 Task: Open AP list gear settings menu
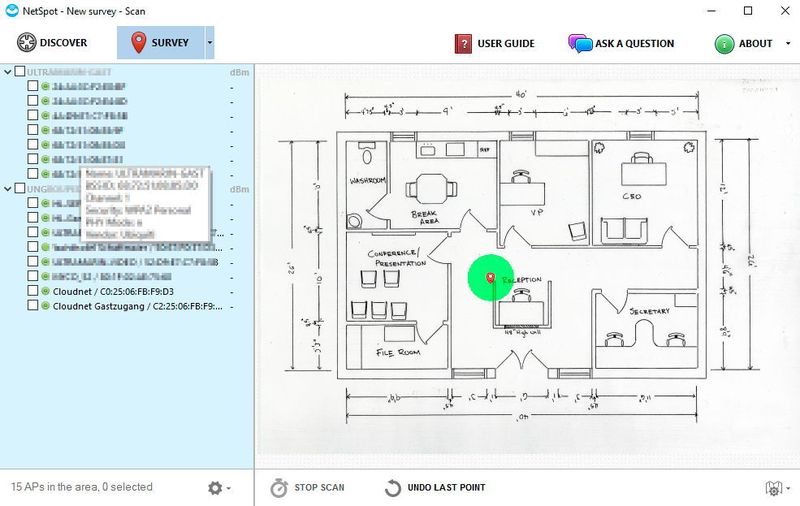click(x=219, y=488)
